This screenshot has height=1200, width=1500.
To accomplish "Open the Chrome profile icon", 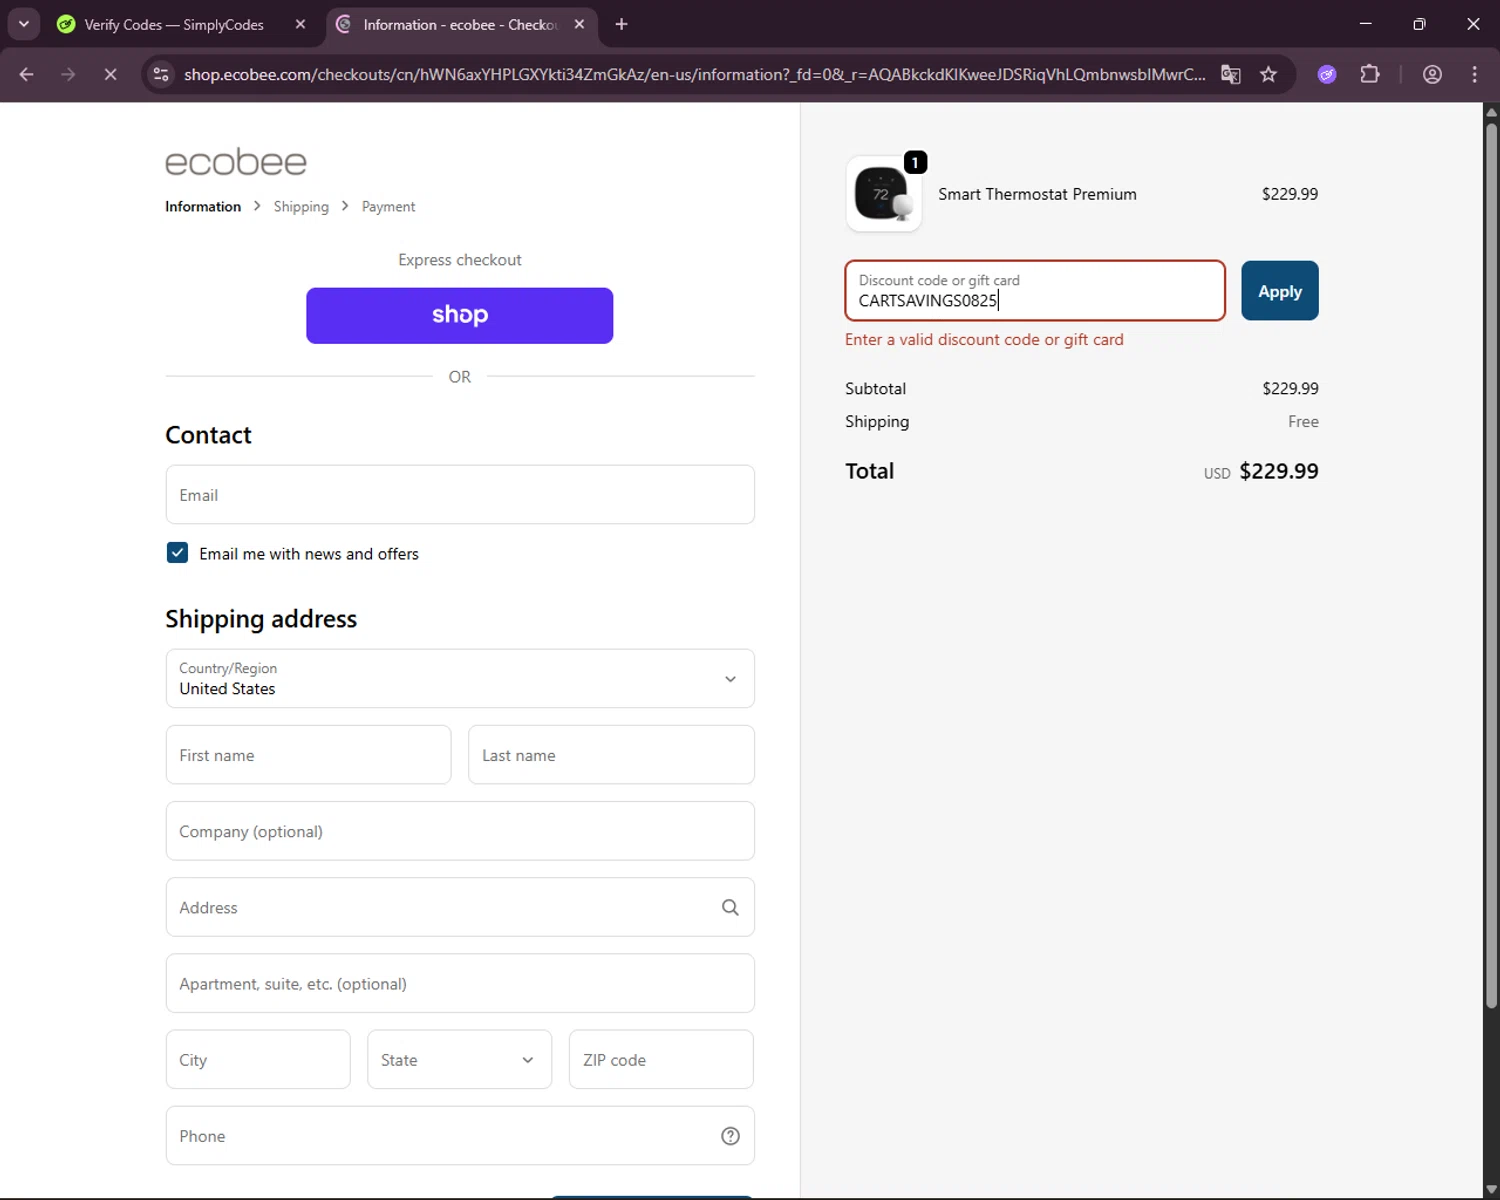I will coord(1432,74).
